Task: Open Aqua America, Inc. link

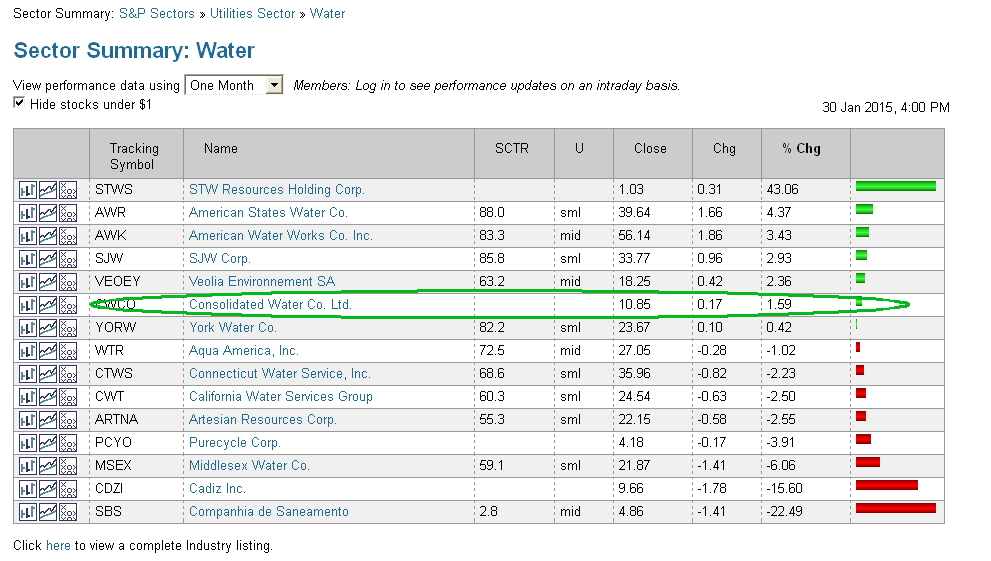Action: pyautogui.click(x=243, y=351)
